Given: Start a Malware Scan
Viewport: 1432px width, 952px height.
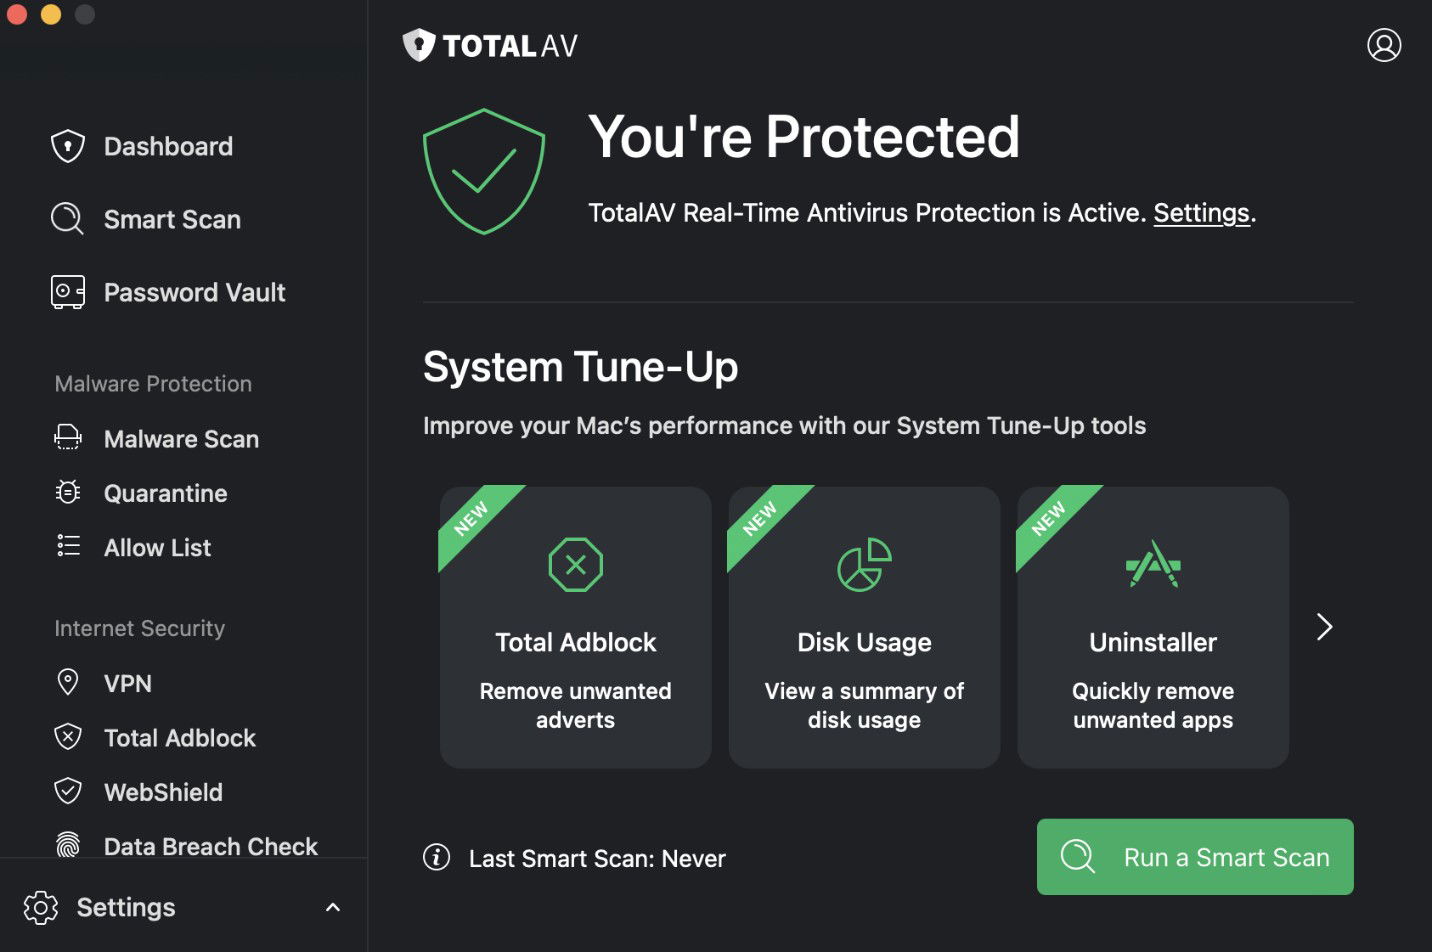Looking at the screenshot, I should click(181, 439).
